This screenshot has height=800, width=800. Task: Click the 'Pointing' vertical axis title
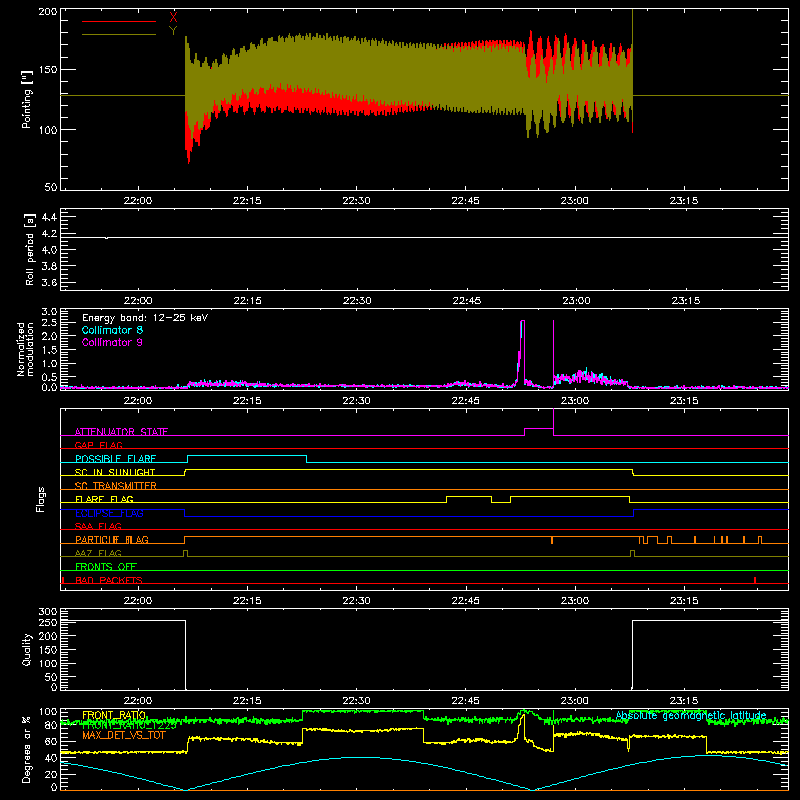(x=27, y=99)
